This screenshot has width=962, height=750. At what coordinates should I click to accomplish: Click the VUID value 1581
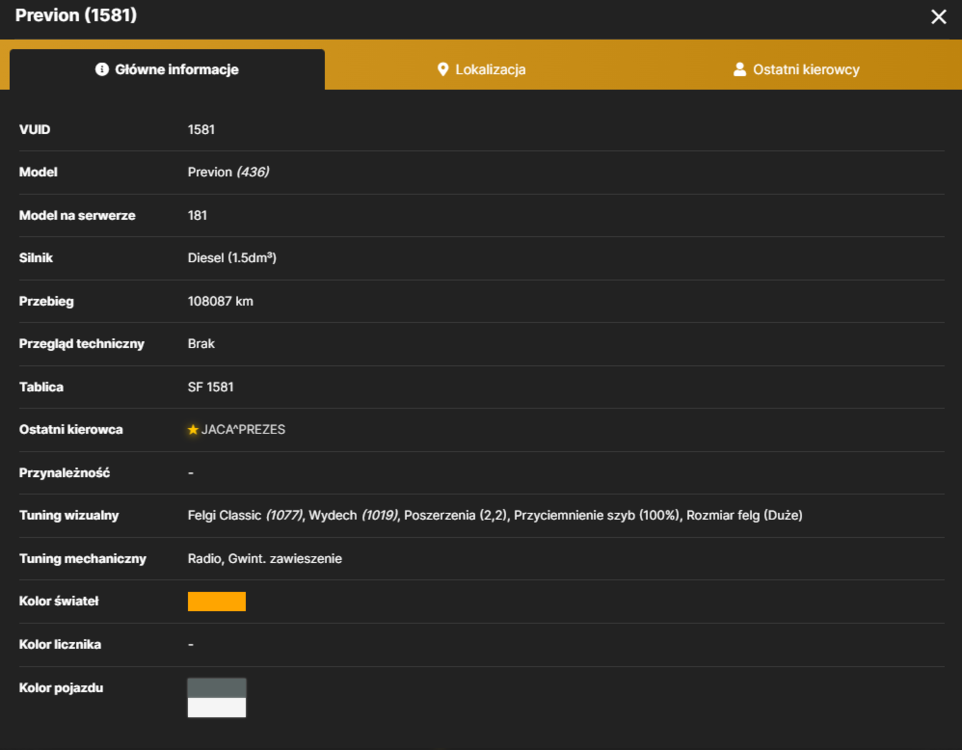[201, 130]
